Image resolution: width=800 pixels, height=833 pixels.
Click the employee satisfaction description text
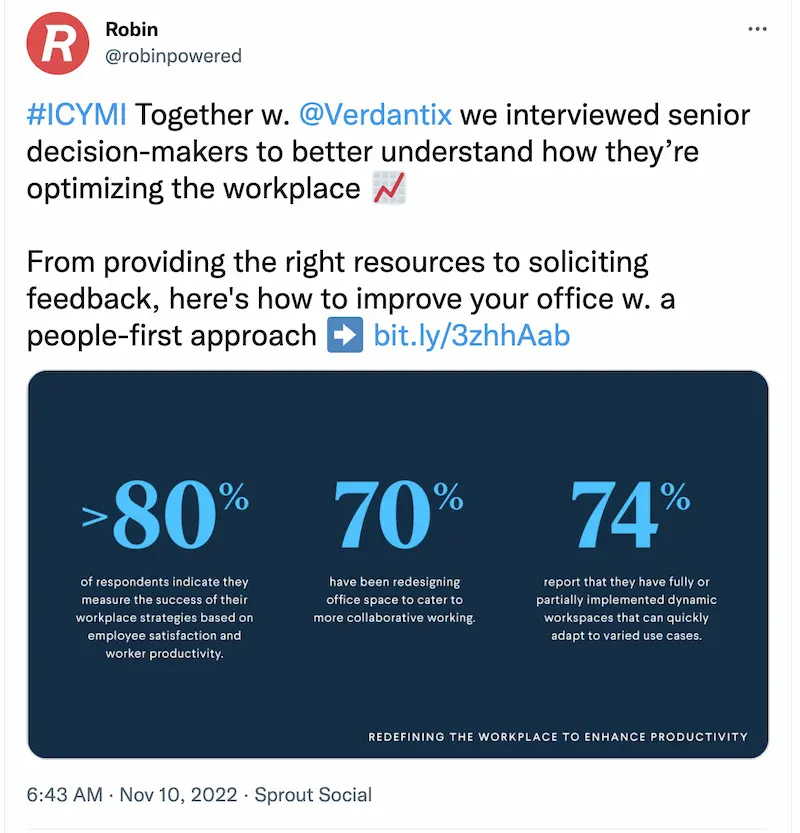click(165, 617)
